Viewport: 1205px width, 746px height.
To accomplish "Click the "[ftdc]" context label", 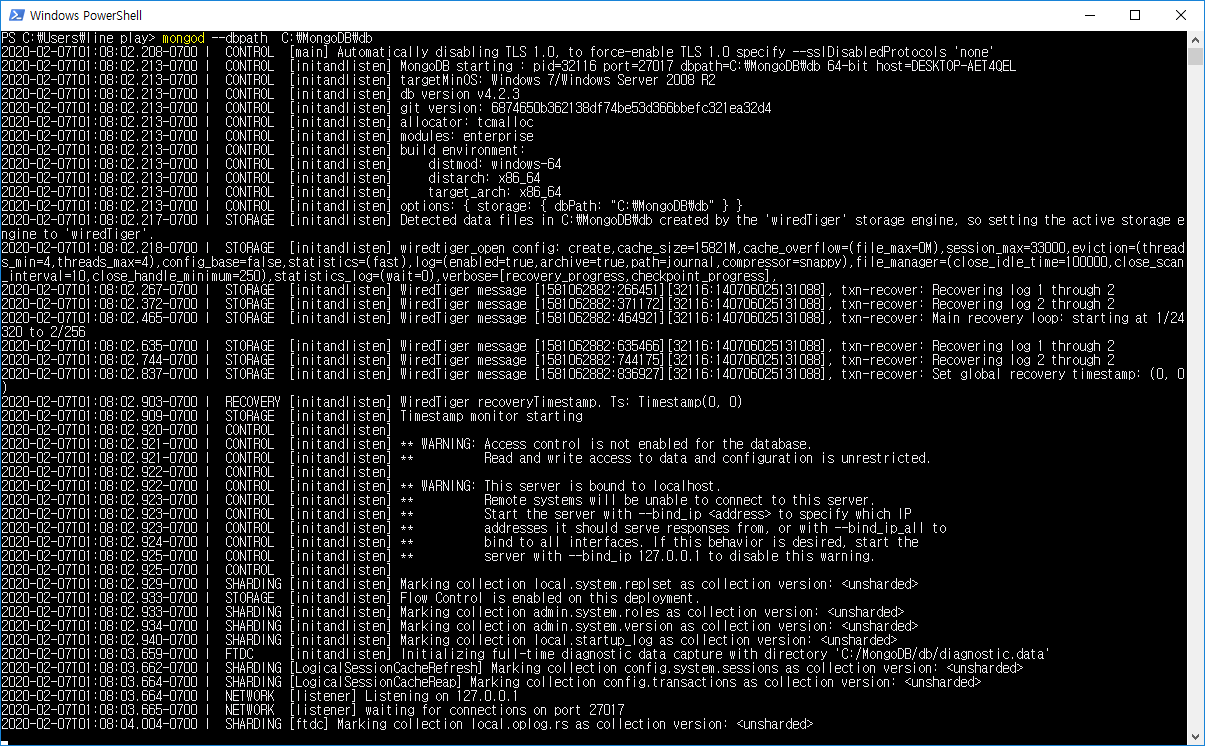I will pyautogui.click(x=309, y=724).
